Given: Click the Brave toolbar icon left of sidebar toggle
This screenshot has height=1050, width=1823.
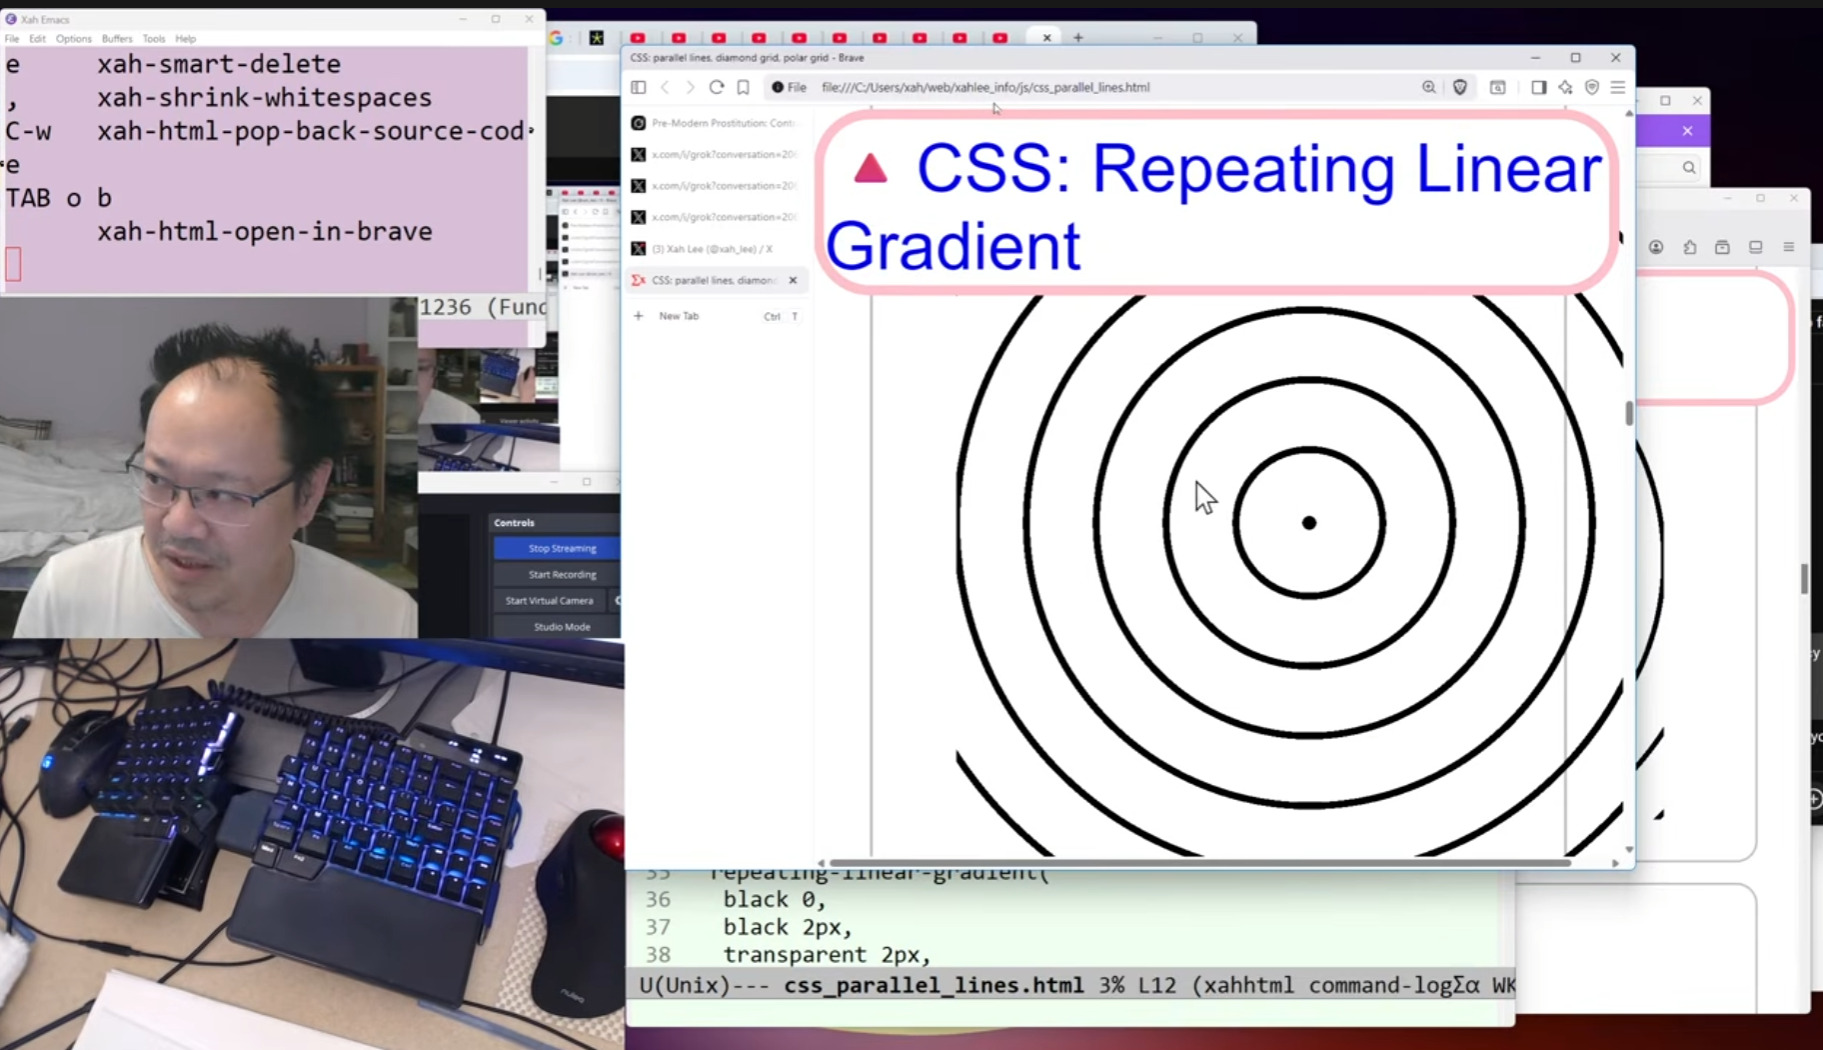Looking at the screenshot, I should (1498, 87).
